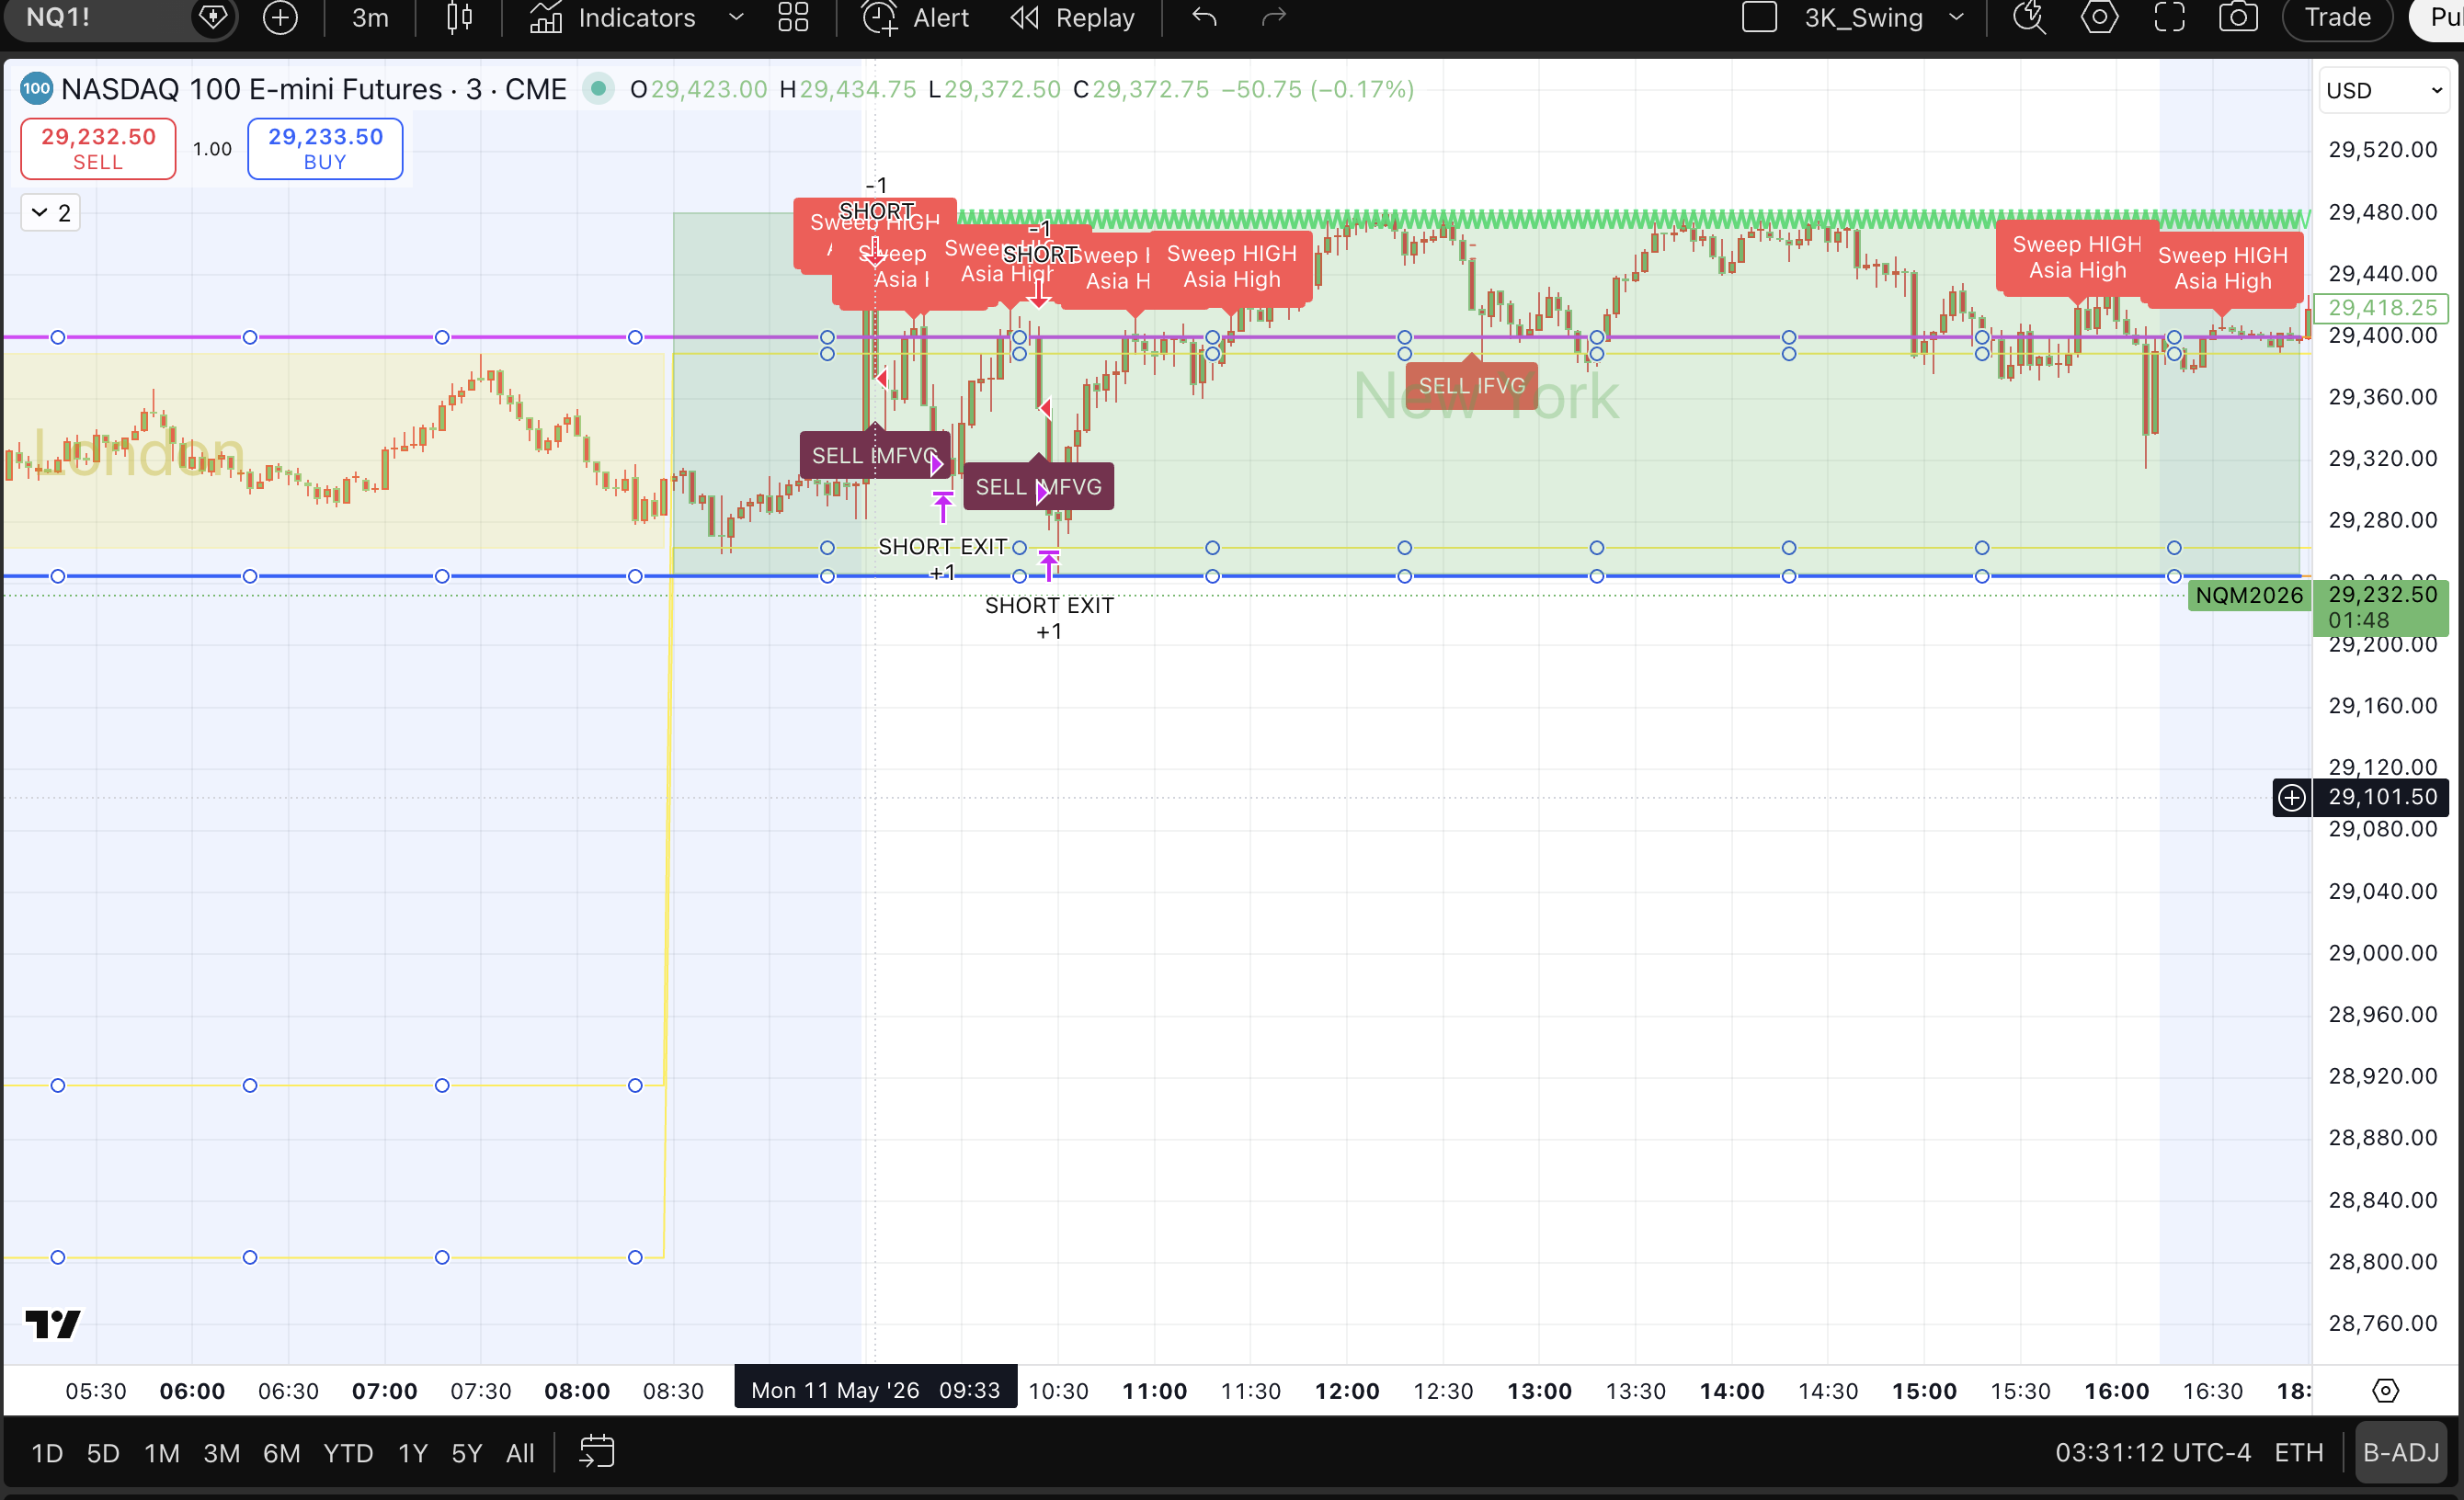This screenshot has width=2464, height=1500.
Task: Select the 6M date range
Action: pos(281,1452)
